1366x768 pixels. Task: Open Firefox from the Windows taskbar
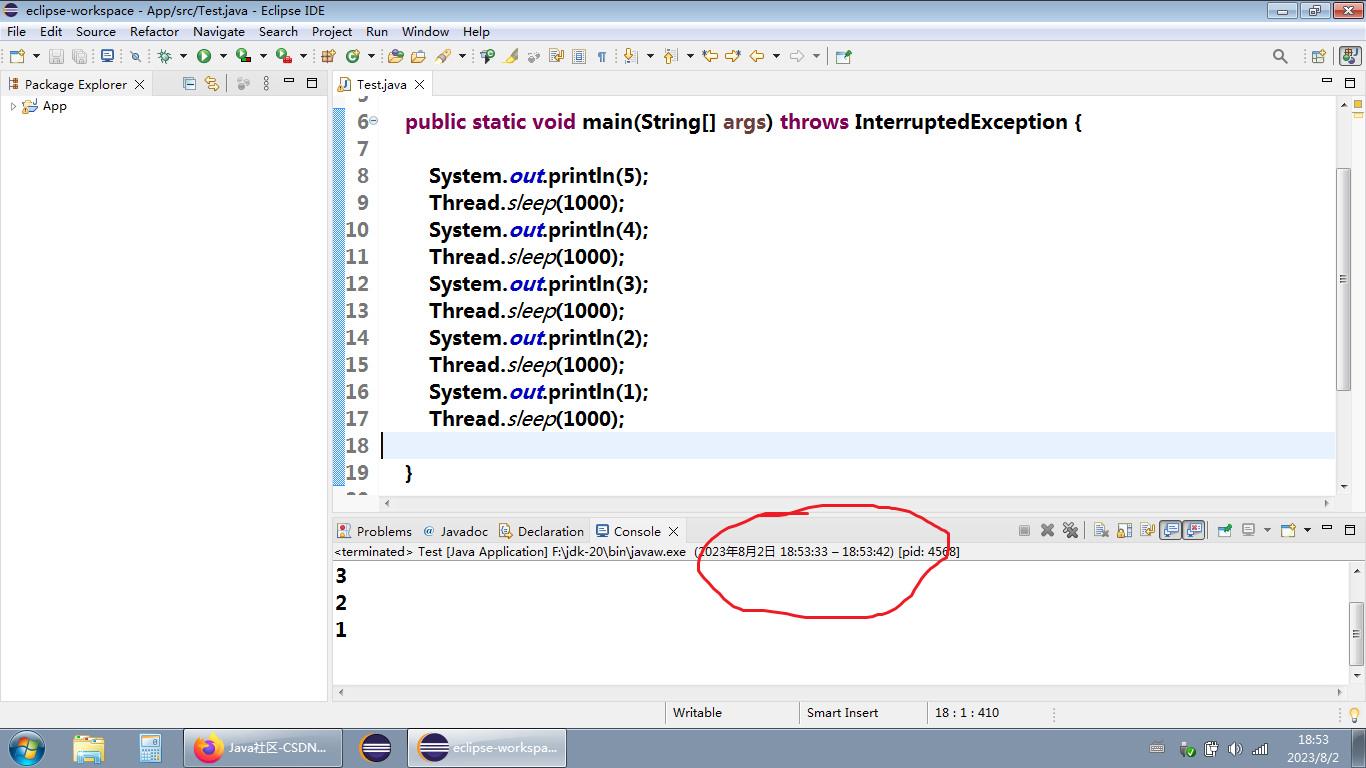pyautogui.click(x=262, y=748)
